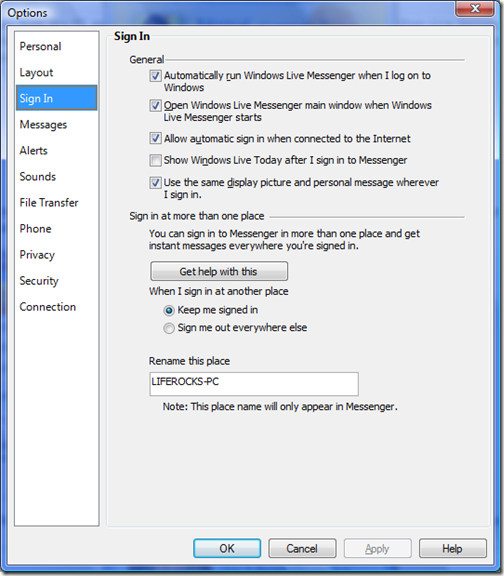Click the Get help with this button
The image size is (504, 576).
click(219, 271)
